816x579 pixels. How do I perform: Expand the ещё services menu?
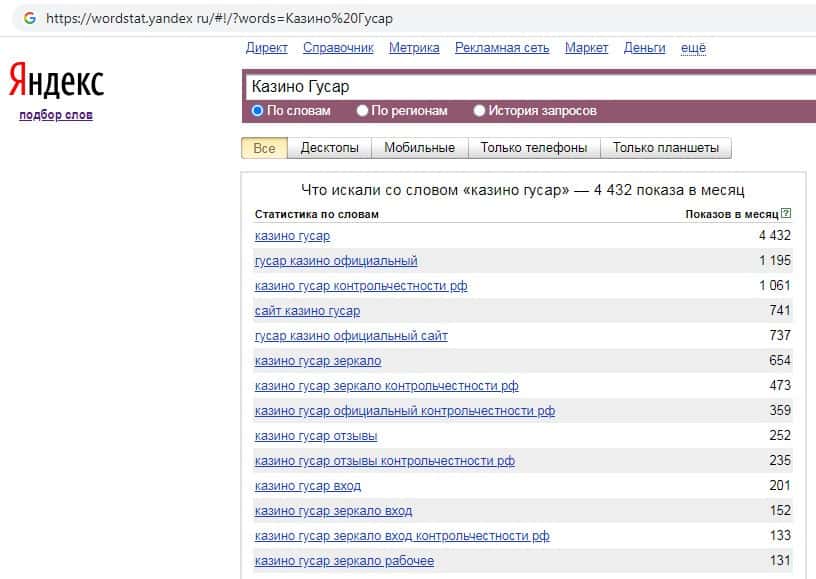(x=693, y=48)
